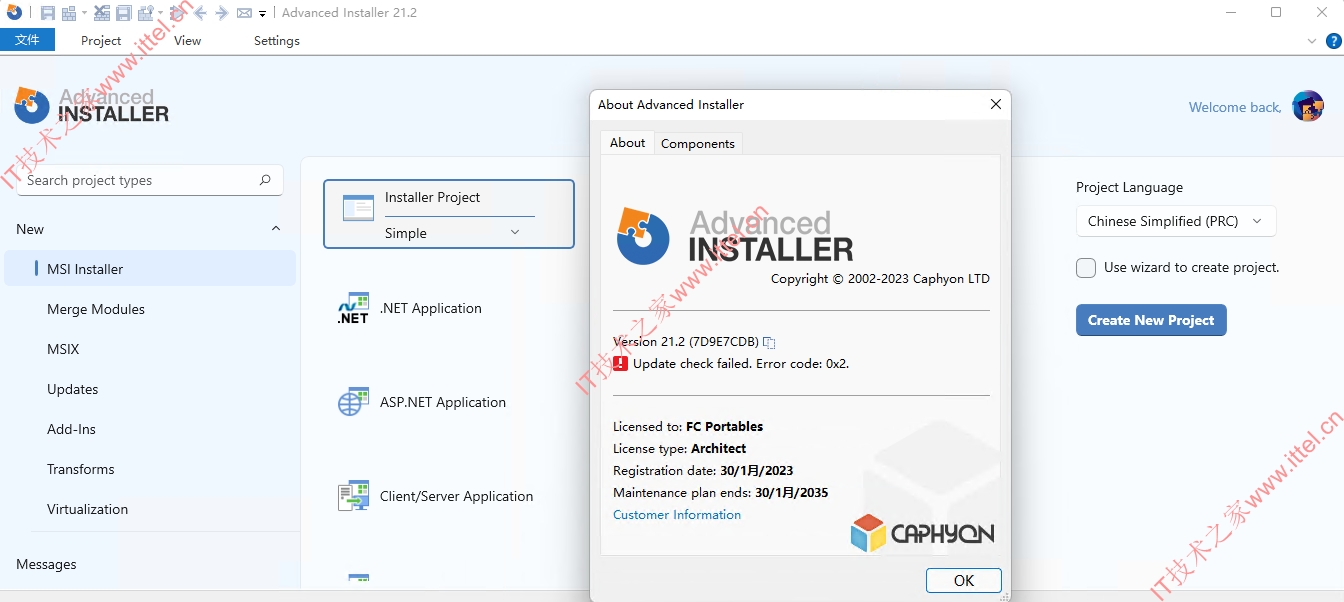Screen dimensions: 1344x602
Task: Open the Project ribbon tab
Action: (x=101, y=41)
